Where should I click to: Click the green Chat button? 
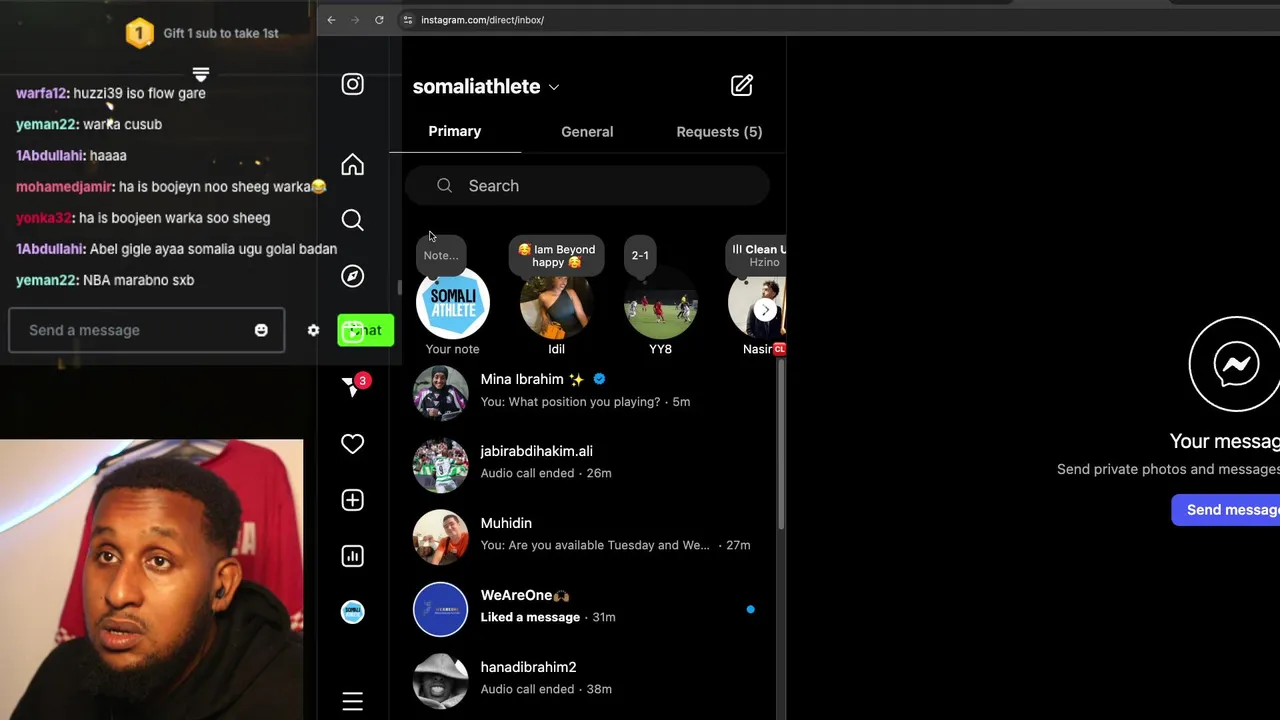click(x=365, y=330)
